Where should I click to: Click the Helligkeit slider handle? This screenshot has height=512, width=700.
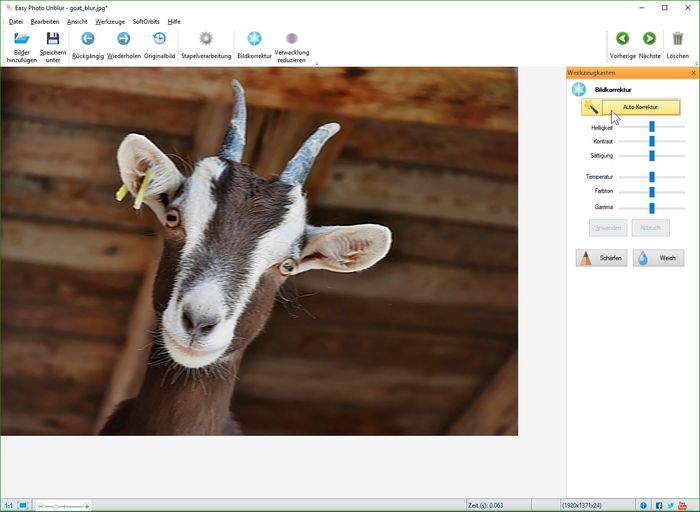click(x=652, y=127)
